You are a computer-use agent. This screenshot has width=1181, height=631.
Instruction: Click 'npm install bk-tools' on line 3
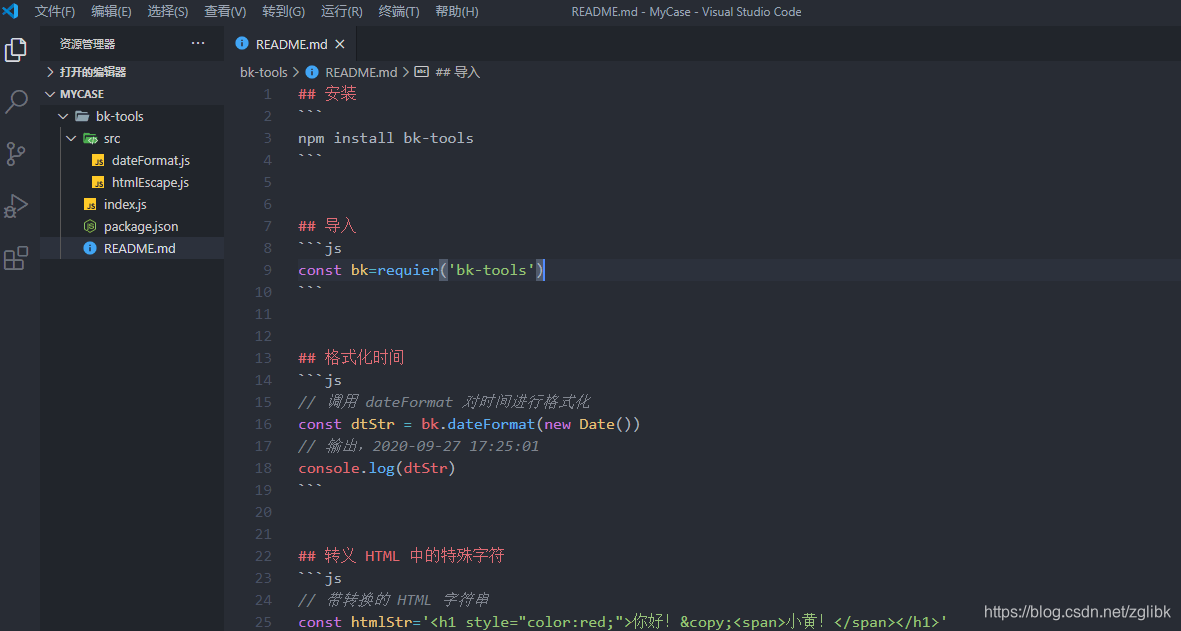(x=386, y=138)
